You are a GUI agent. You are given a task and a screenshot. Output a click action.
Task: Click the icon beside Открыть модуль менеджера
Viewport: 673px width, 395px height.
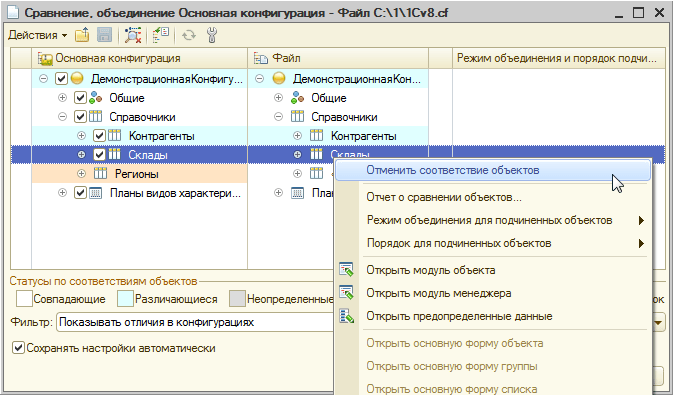pos(346,293)
